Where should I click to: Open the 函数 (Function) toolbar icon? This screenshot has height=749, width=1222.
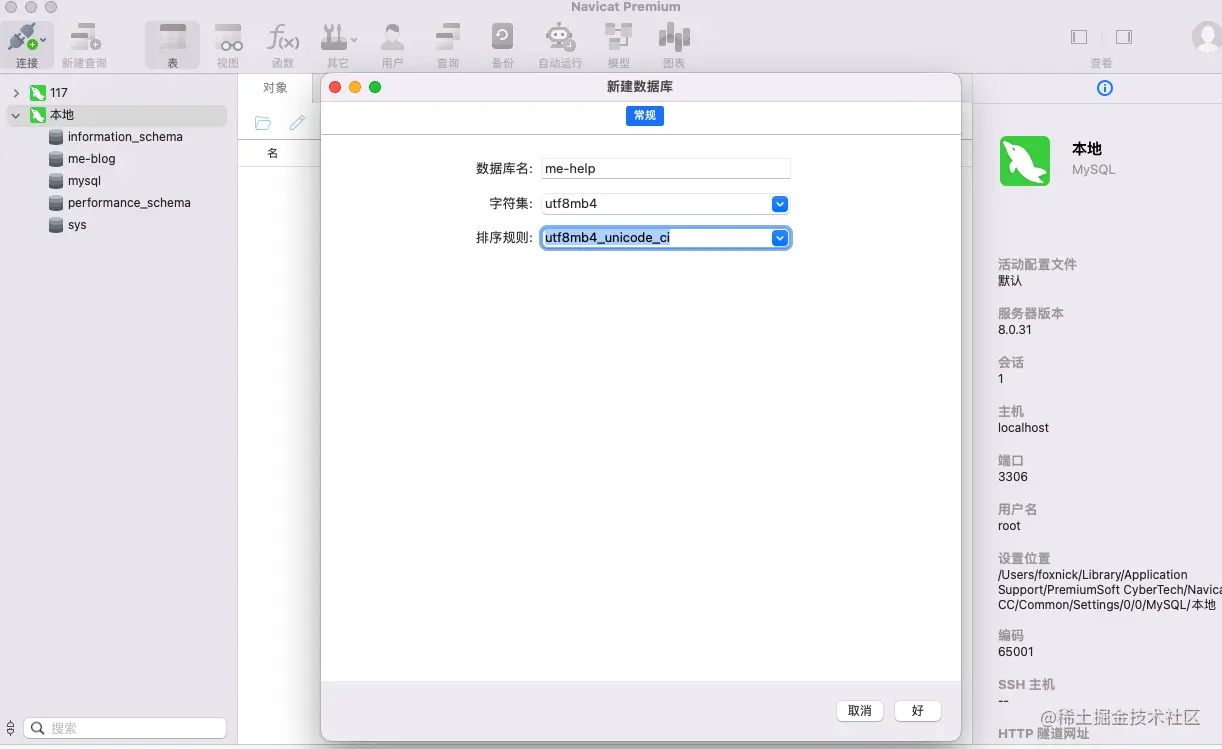(283, 38)
